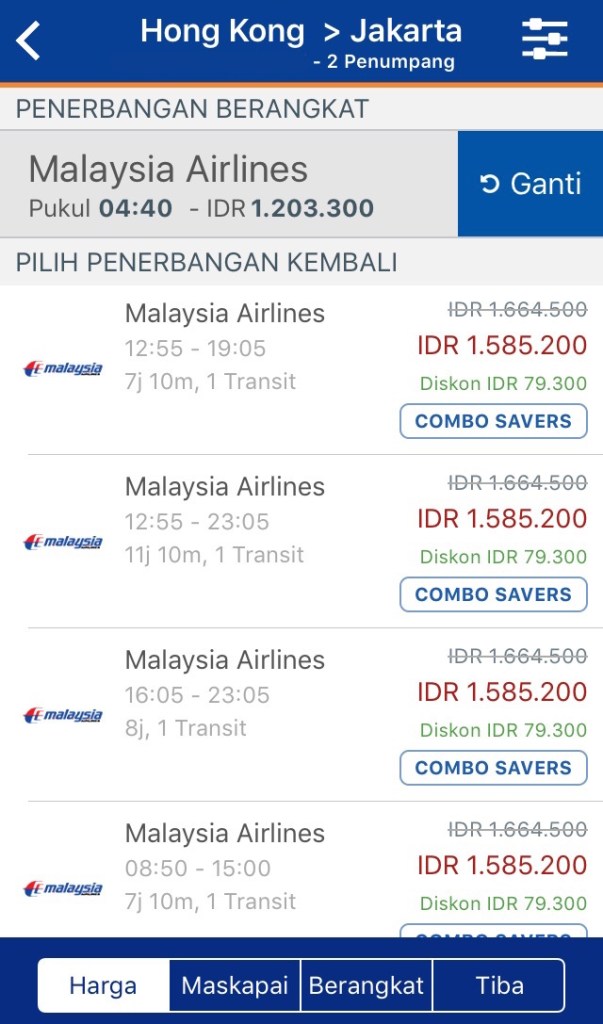Viewport: 603px width, 1024px height.
Task: Open the Maskapai tab
Action: pyautogui.click(x=234, y=985)
